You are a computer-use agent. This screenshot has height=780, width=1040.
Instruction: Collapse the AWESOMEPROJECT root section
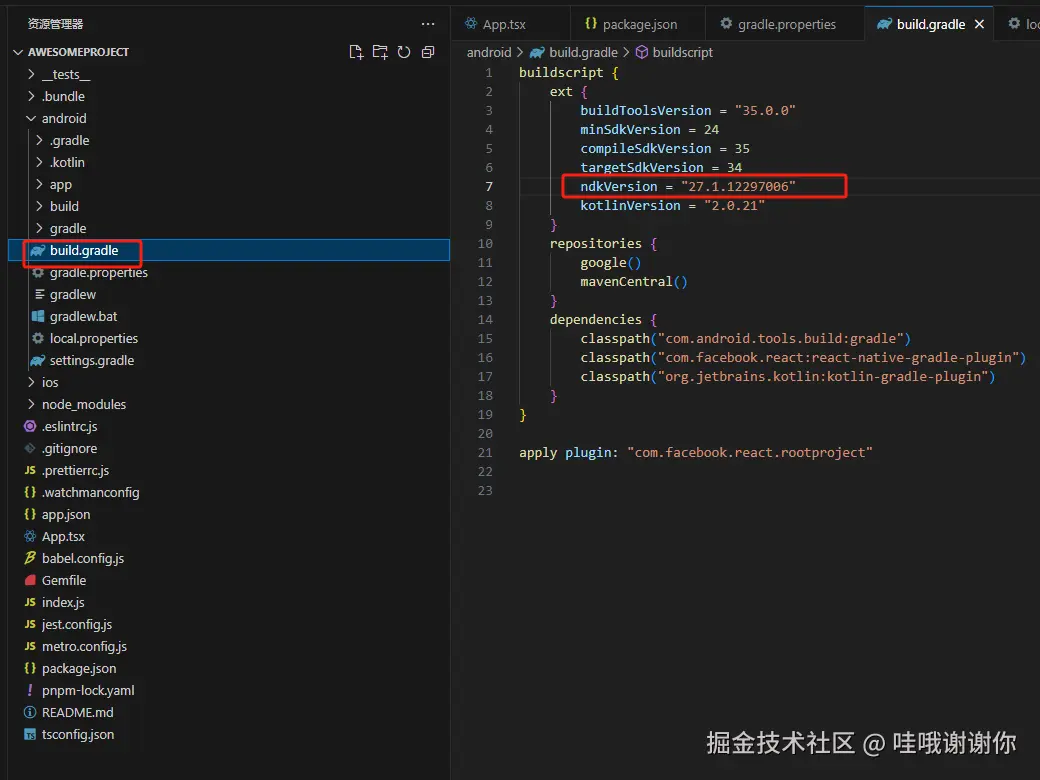coord(18,52)
